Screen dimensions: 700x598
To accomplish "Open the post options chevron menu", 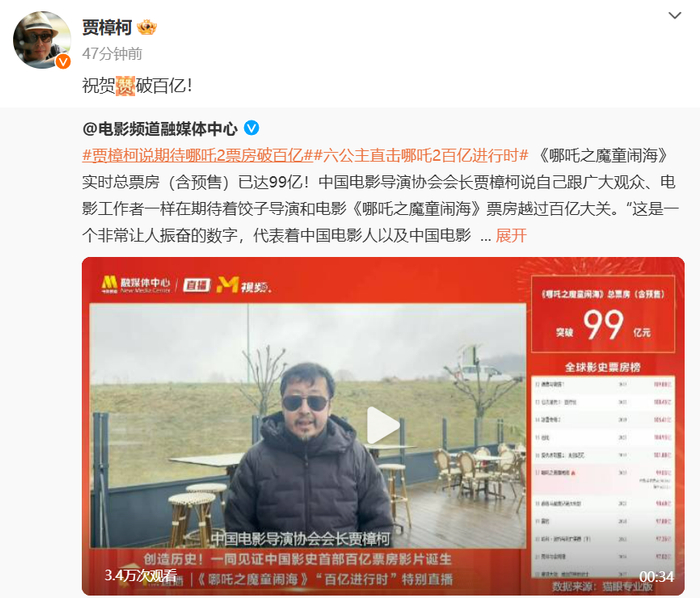I will tap(674, 16).
